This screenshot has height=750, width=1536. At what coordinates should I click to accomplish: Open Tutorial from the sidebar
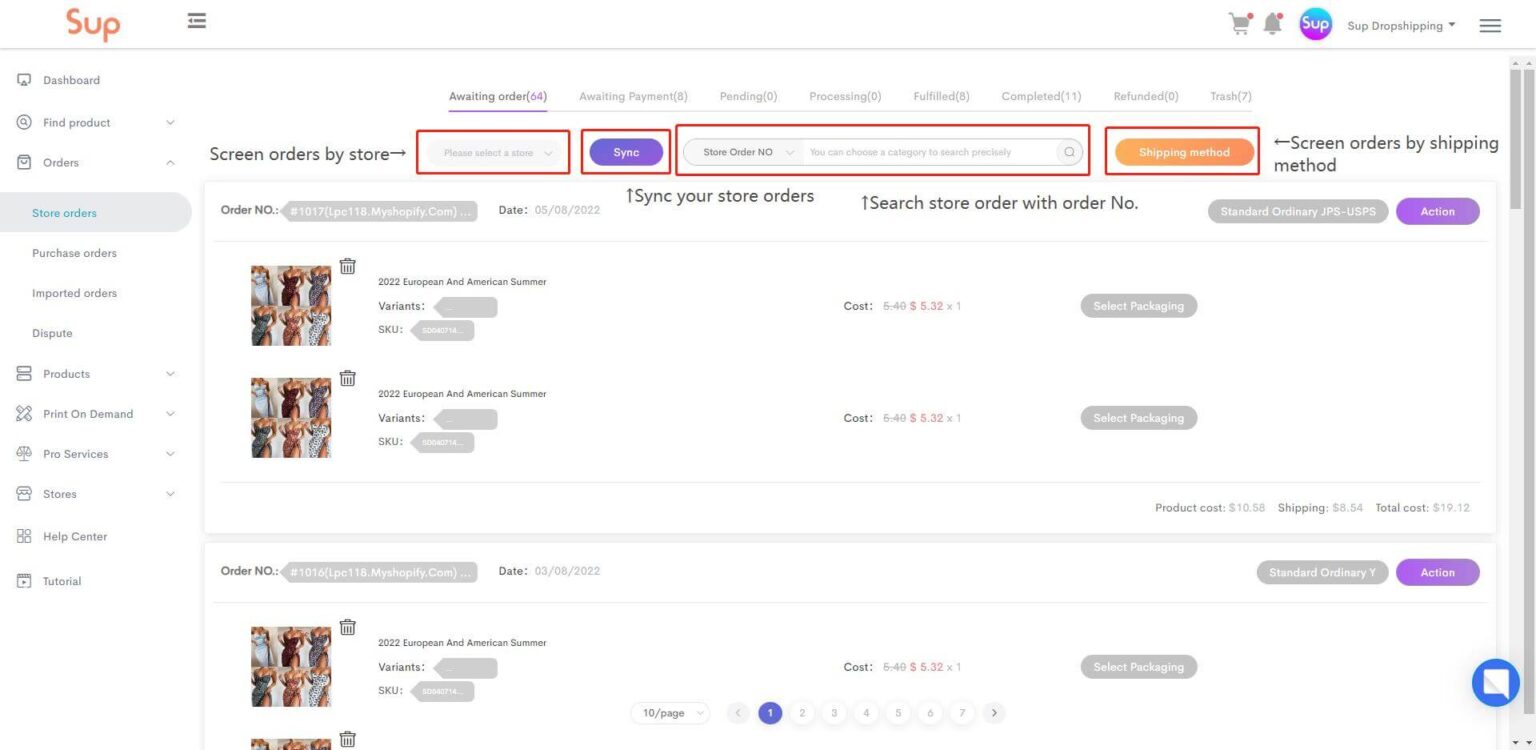[61, 581]
